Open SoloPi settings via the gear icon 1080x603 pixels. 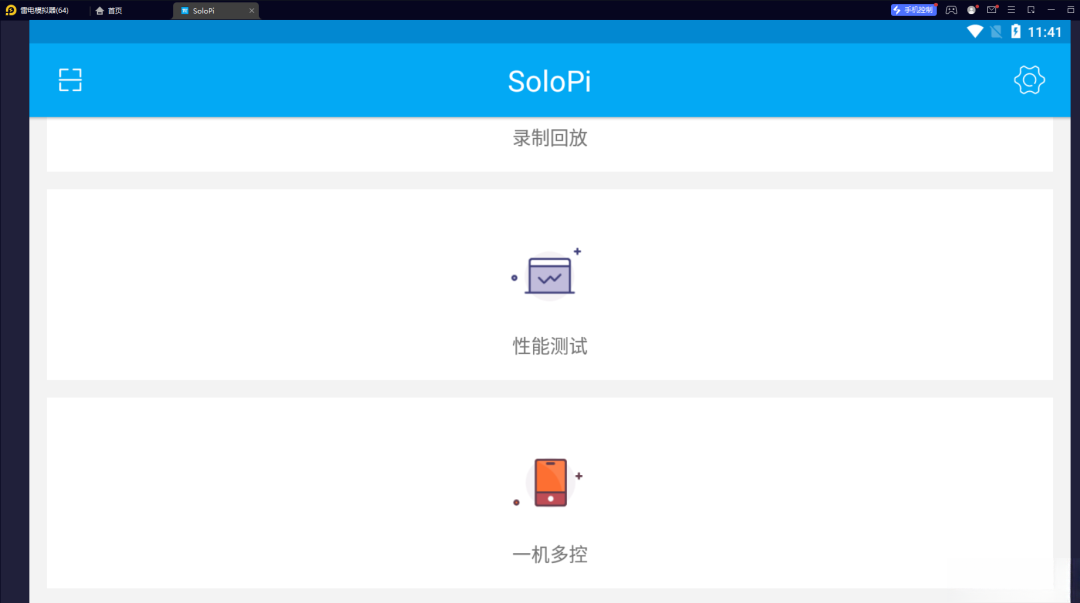click(1029, 80)
